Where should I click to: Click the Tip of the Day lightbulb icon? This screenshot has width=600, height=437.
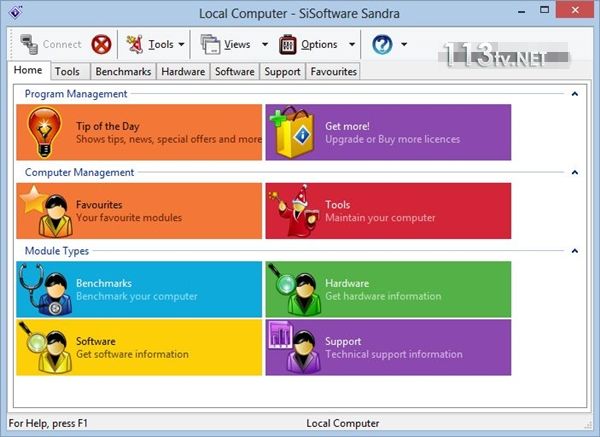click(44, 132)
